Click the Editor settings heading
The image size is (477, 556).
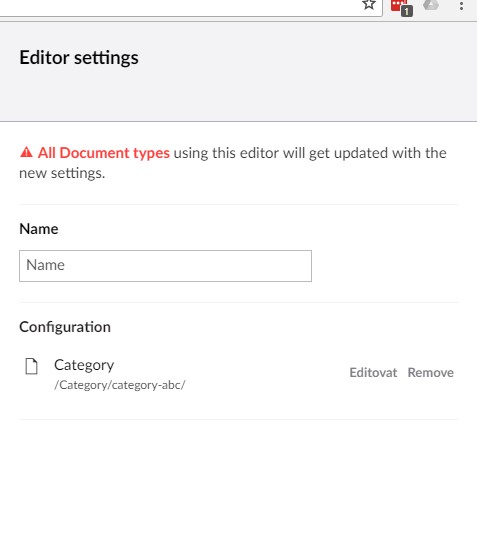pyautogui.click(x=79, y=58)
